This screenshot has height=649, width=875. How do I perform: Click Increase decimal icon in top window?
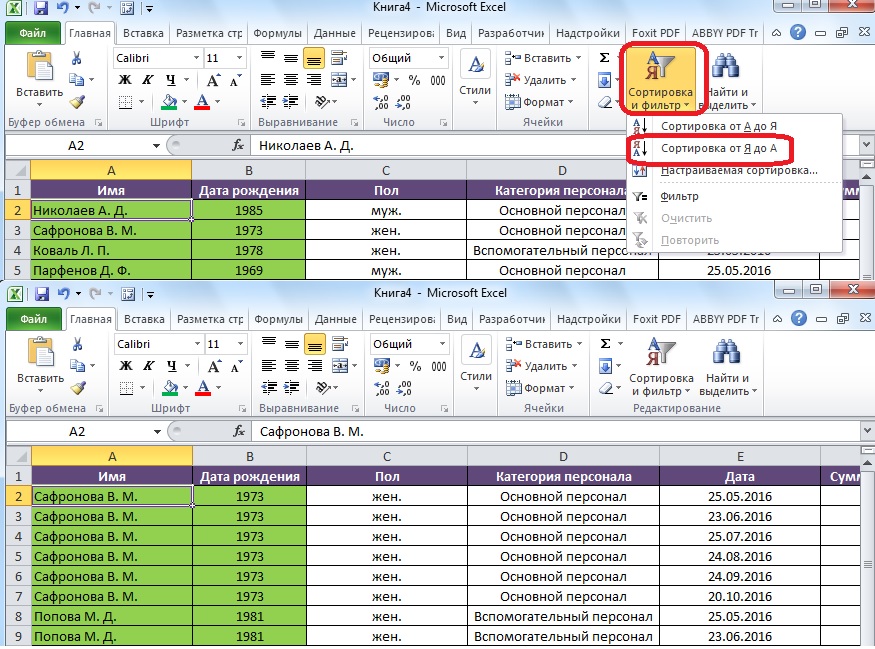(x=381, y=102)
